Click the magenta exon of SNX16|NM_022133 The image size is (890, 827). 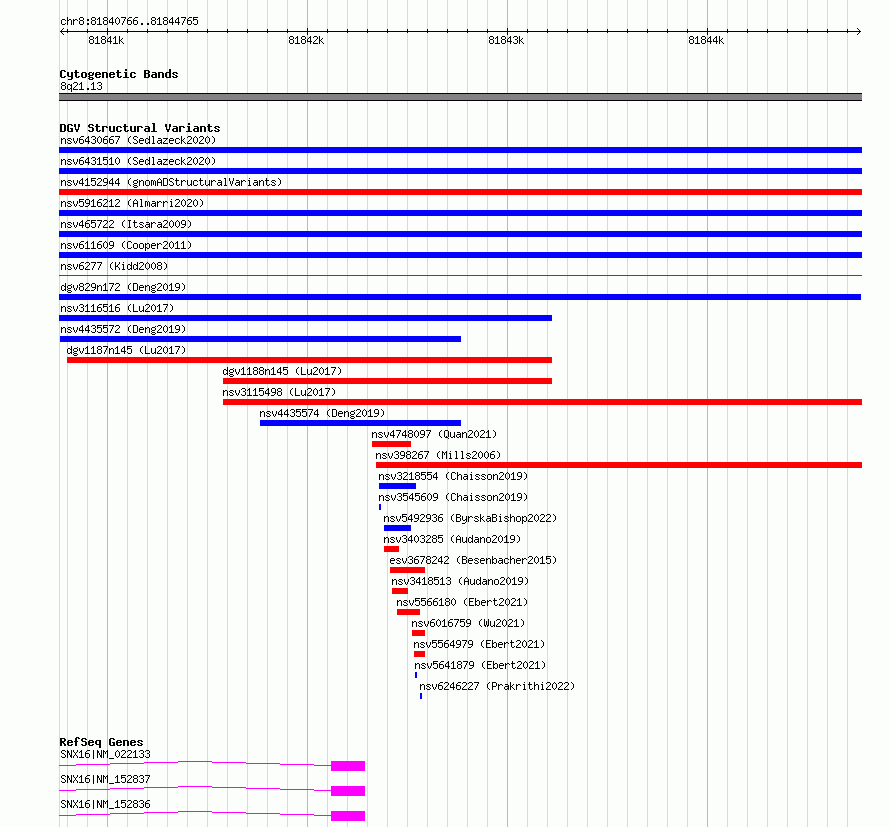(348, 766)
